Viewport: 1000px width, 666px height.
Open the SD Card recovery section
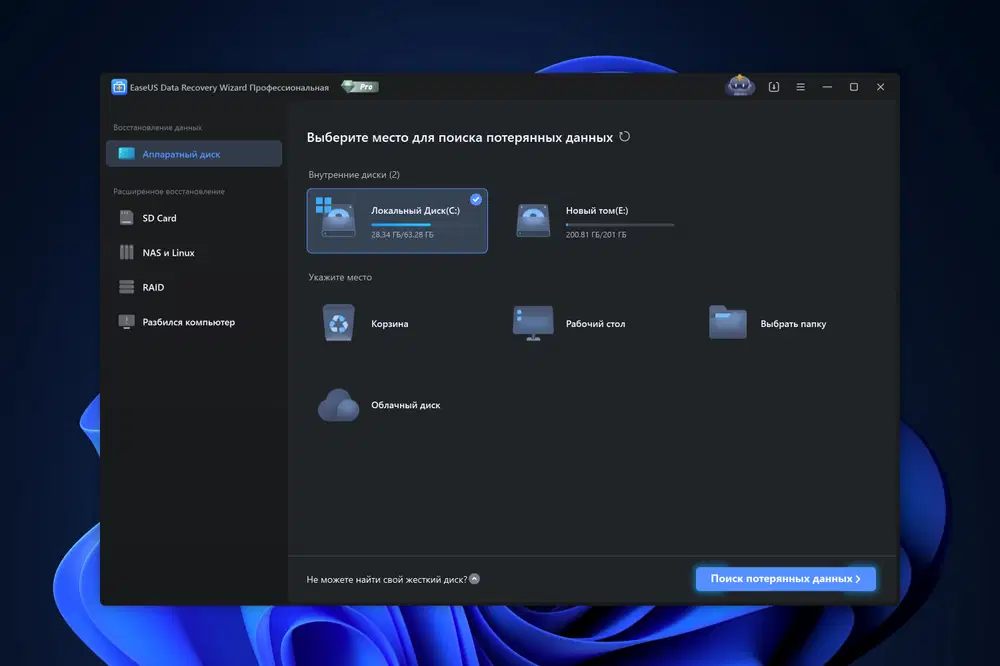coord(159,218)
